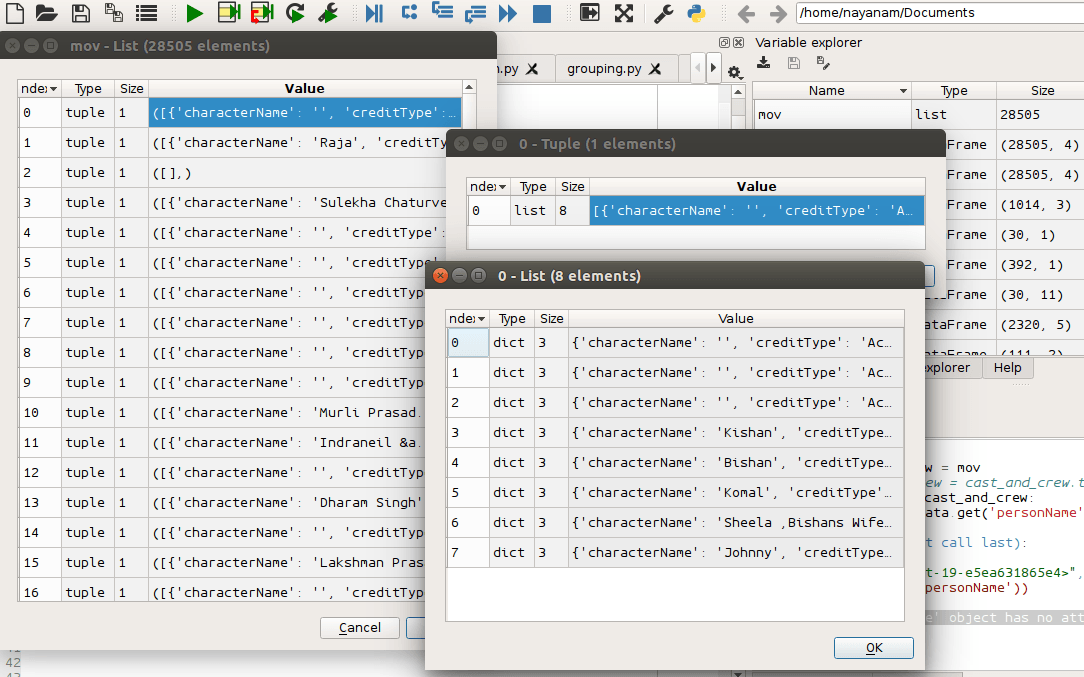
Task: Click the Name column sort arrow in Variable explorer
Action: [903, 91]
